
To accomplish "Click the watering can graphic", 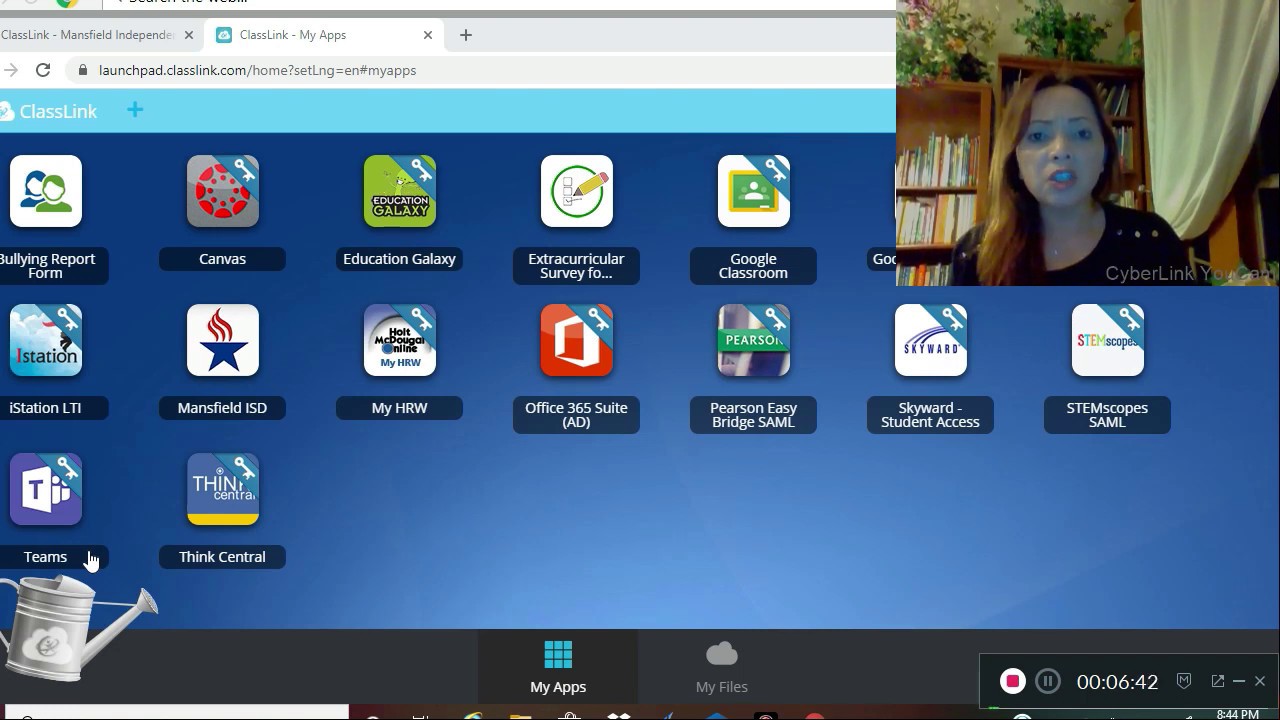I will pyautogui.click(x=78, y=628).
